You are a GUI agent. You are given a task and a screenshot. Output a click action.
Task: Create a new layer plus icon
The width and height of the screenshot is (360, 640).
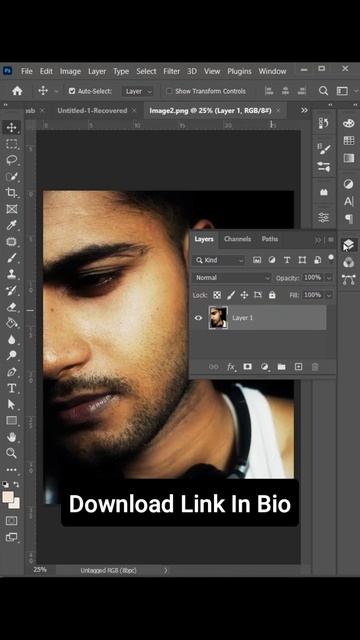point(298,367)
